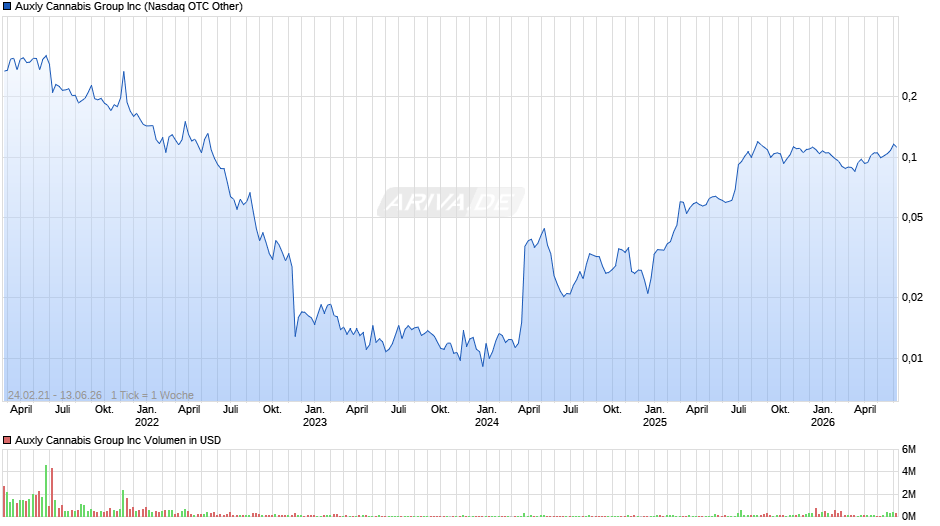Click the 'Jan.' label above 2023
The height and width of the screenshot is (526, 940).
click(x=315, y=410)
